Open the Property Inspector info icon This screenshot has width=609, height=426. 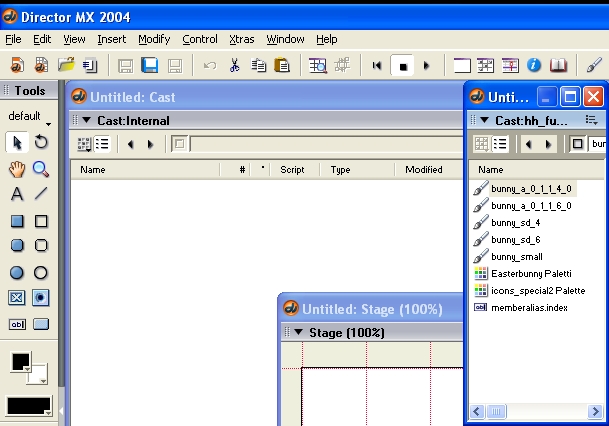(x=534, y=65)
